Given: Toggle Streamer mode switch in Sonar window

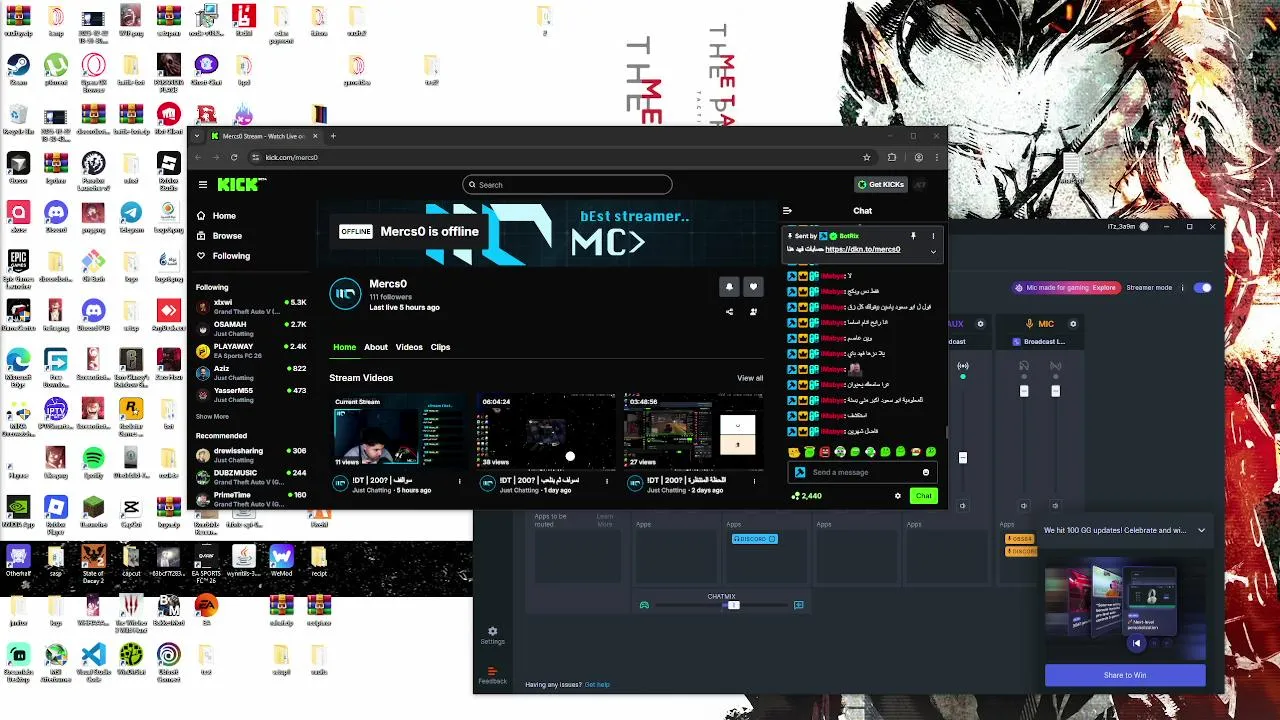Looking at the screenshot, I should tap(1203, 288).
